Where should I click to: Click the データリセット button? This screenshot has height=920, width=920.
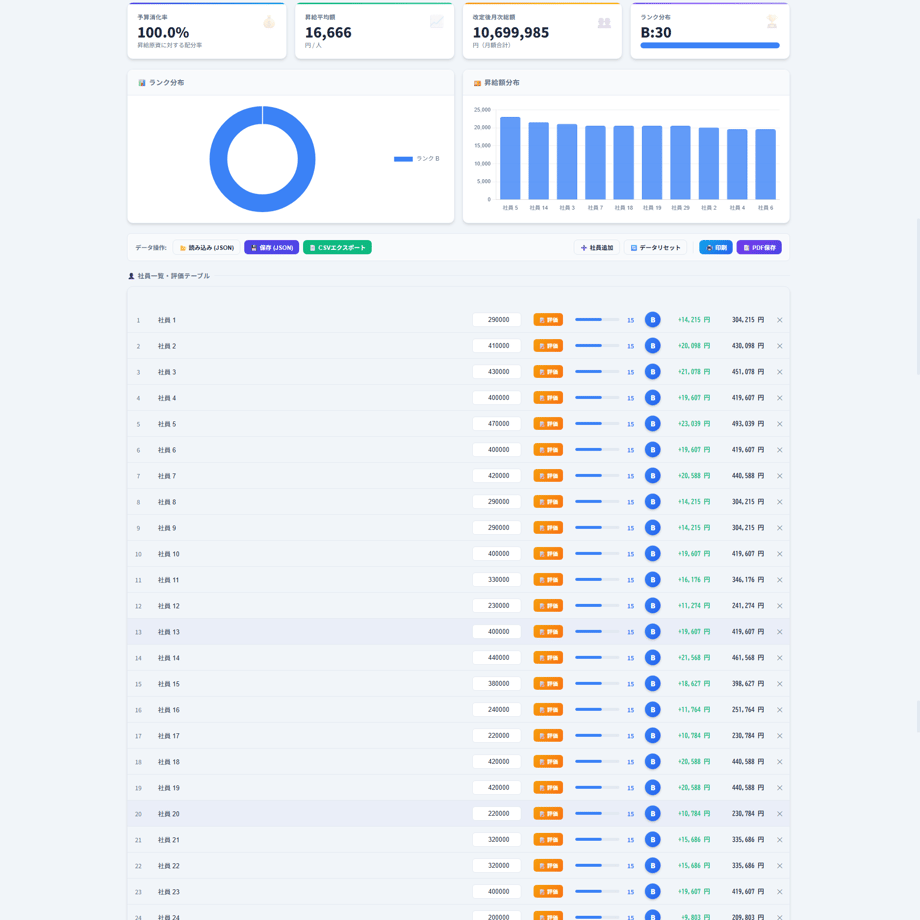coord(655,248)
